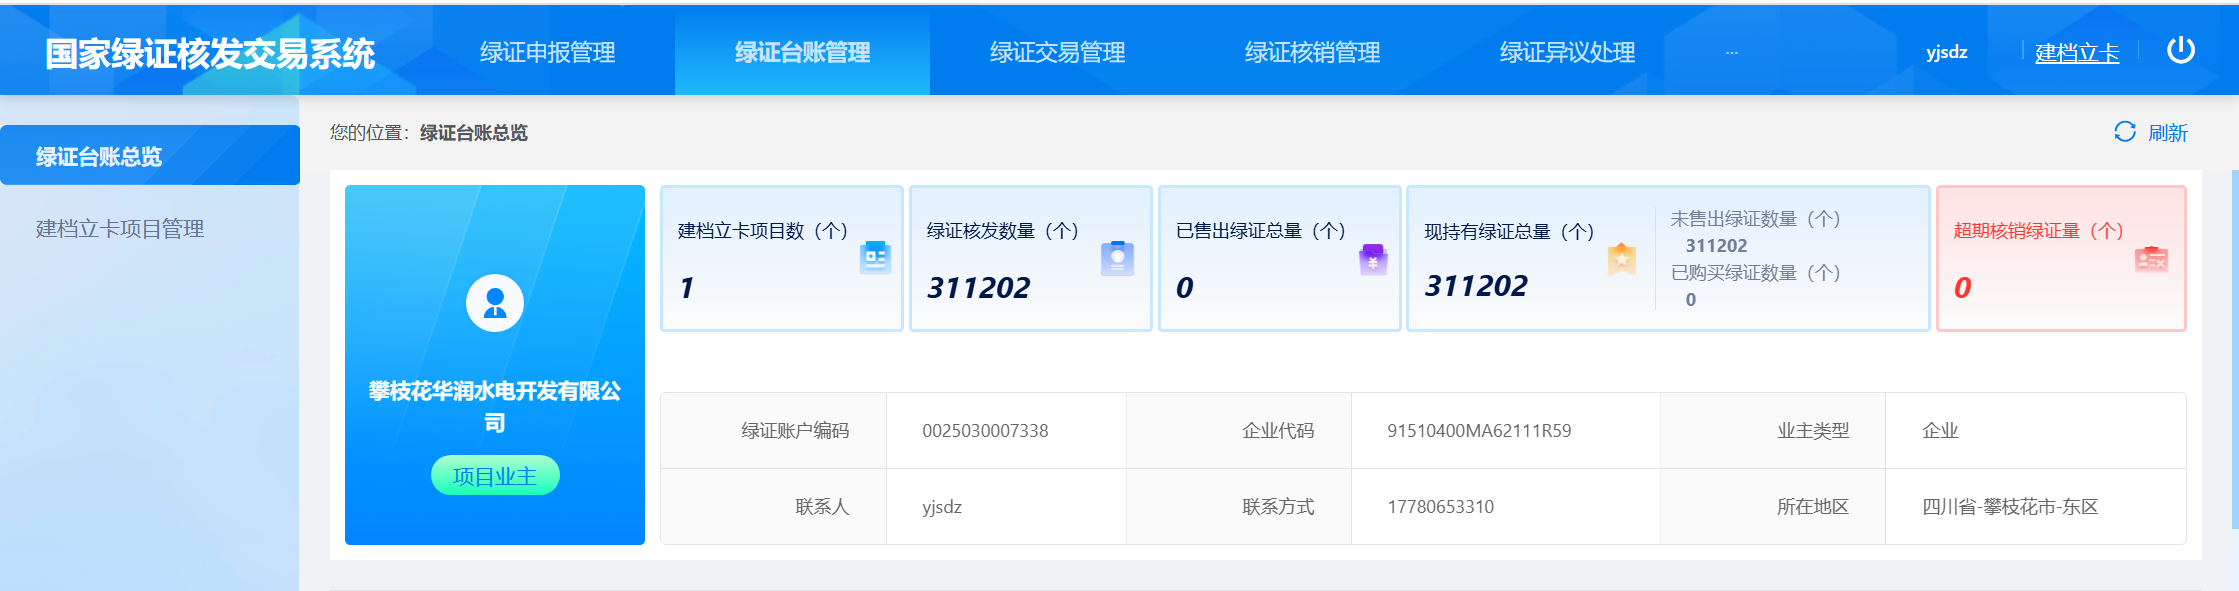
Task: Open the 绿证核销管理 menu
Action: point(1312,52)
